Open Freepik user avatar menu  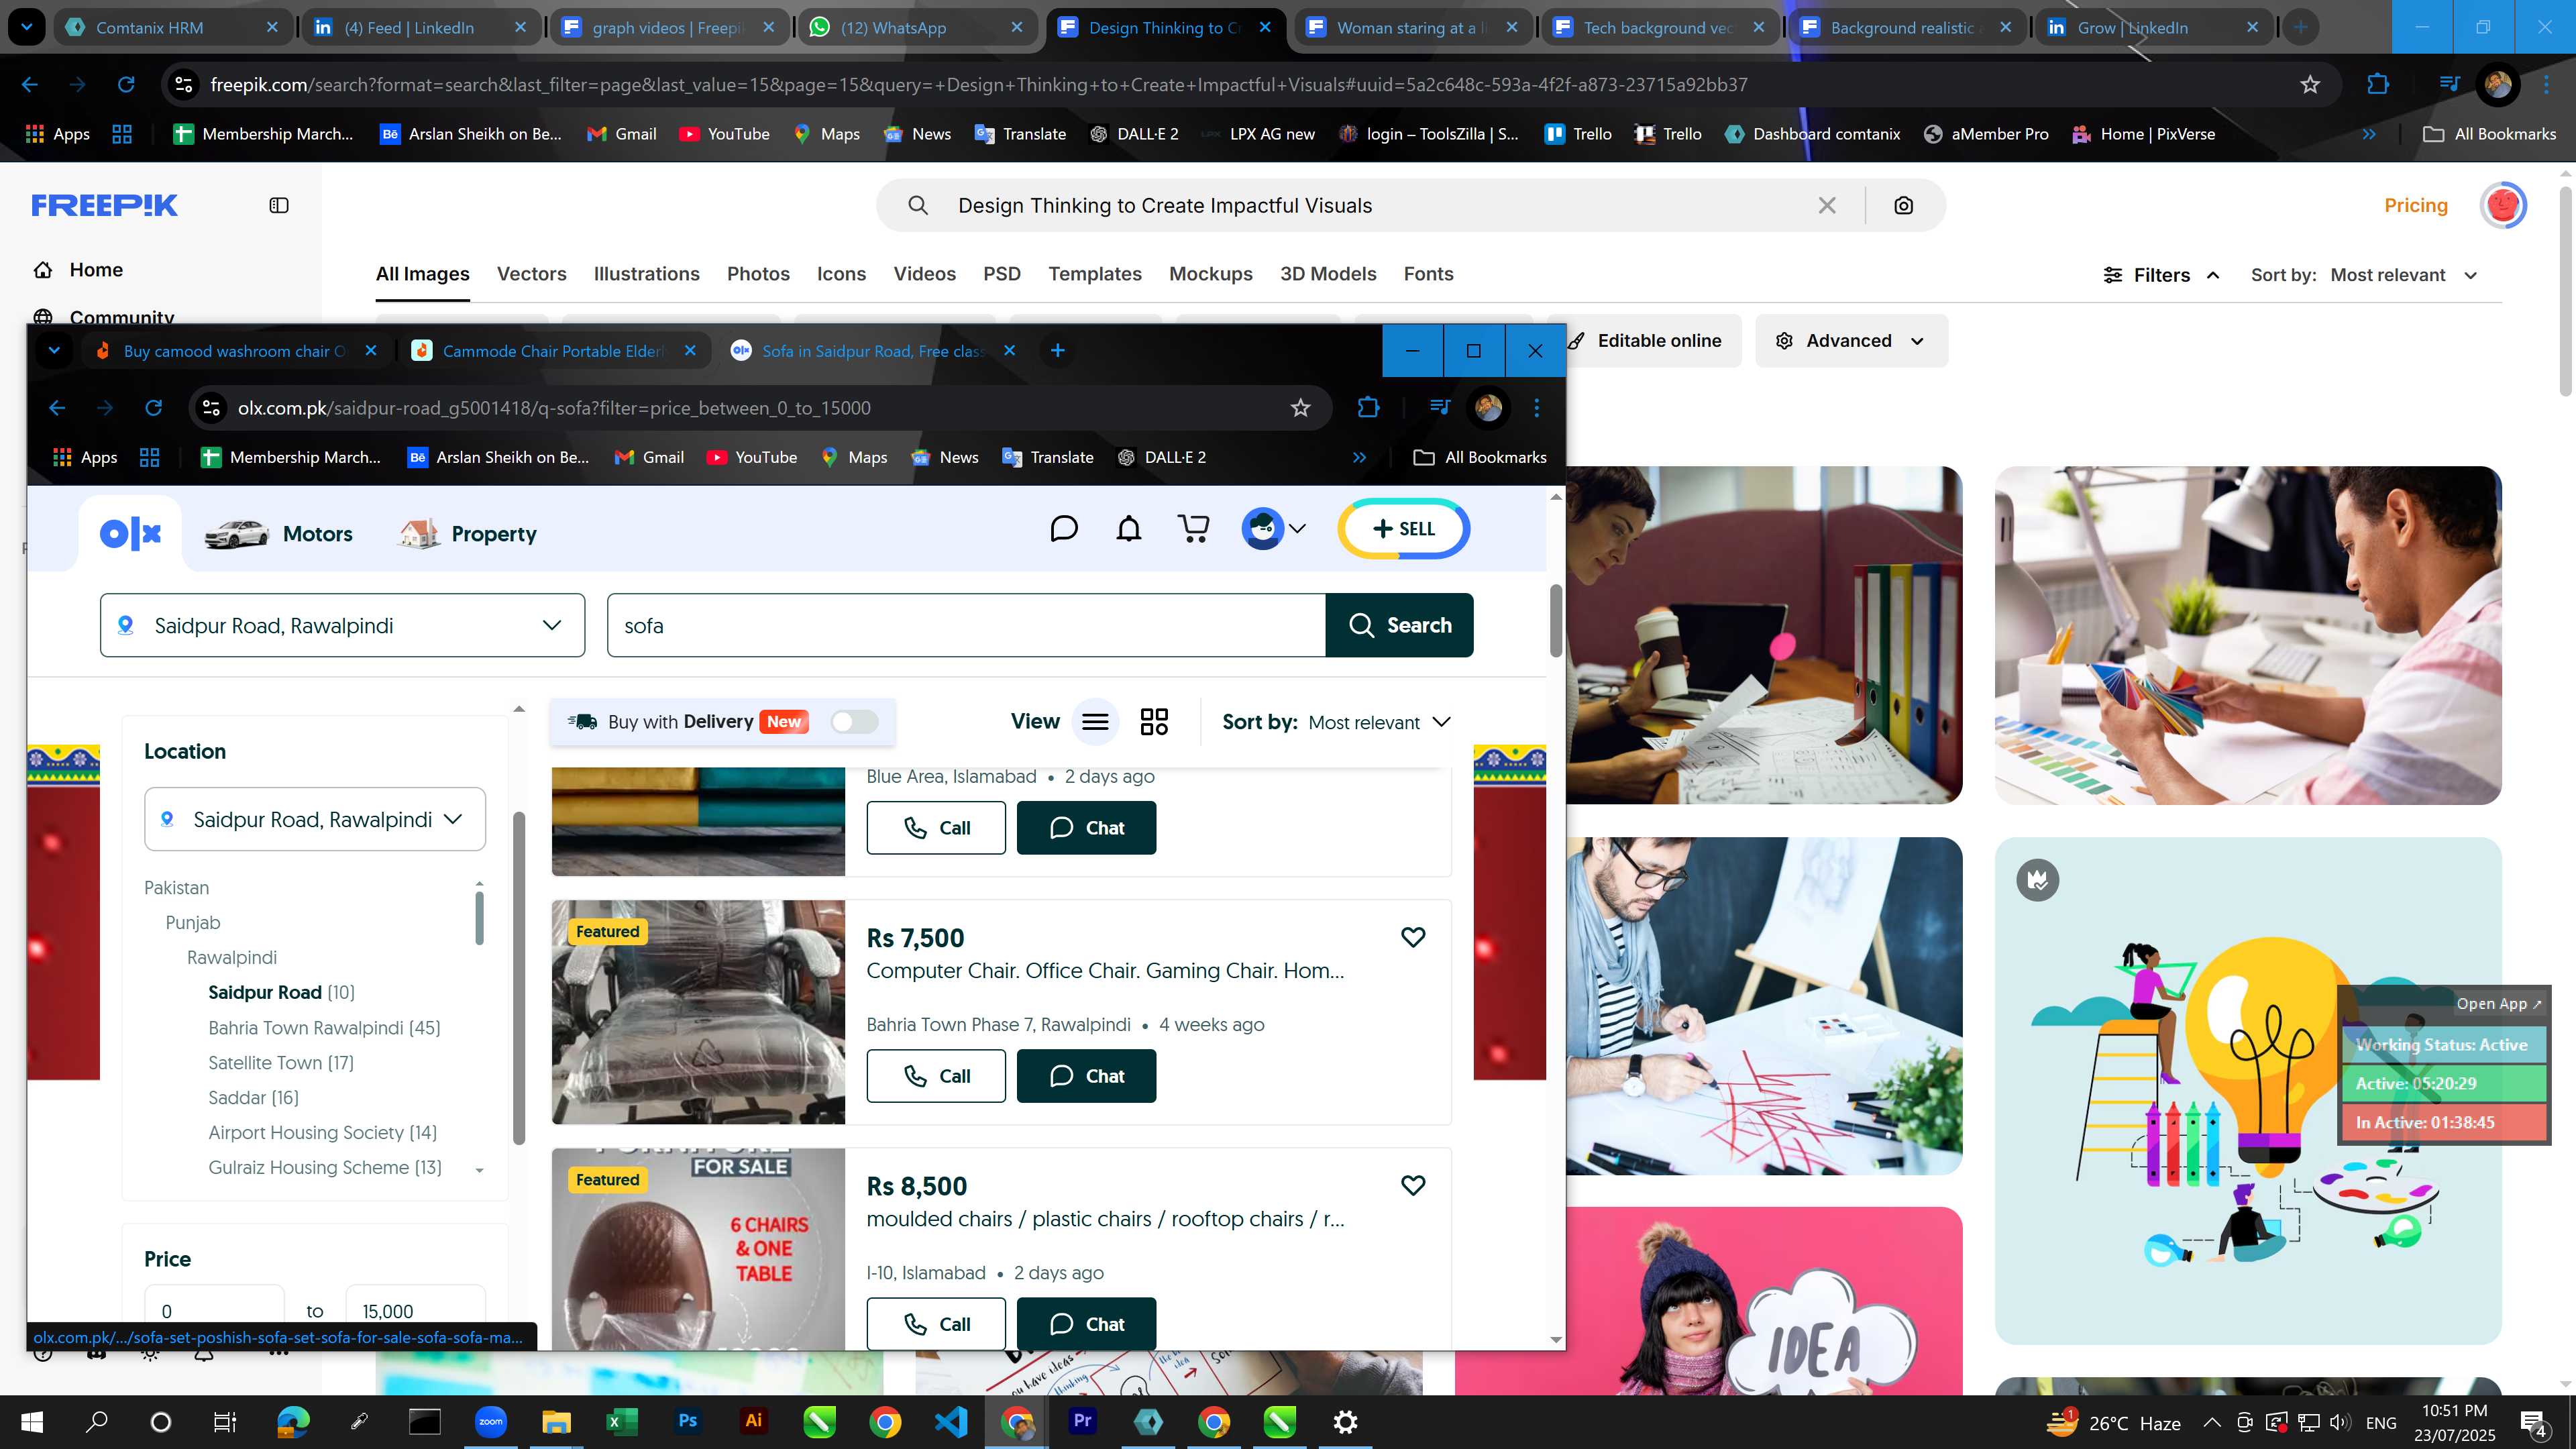coord(2503,205)
